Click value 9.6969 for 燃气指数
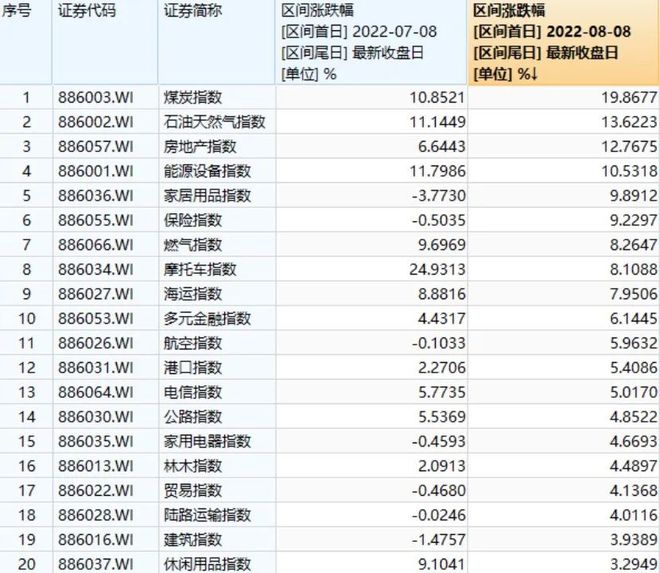This screenshot has width=660, height=573. 442,245
